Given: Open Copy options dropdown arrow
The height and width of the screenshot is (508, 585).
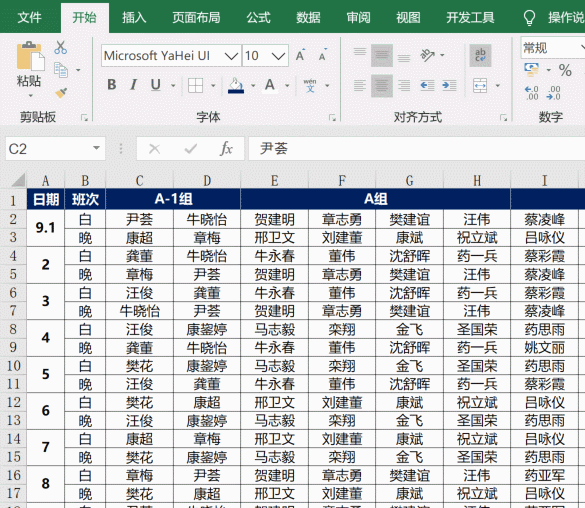Looking at the screenshot, I should (x=78, y=70).
